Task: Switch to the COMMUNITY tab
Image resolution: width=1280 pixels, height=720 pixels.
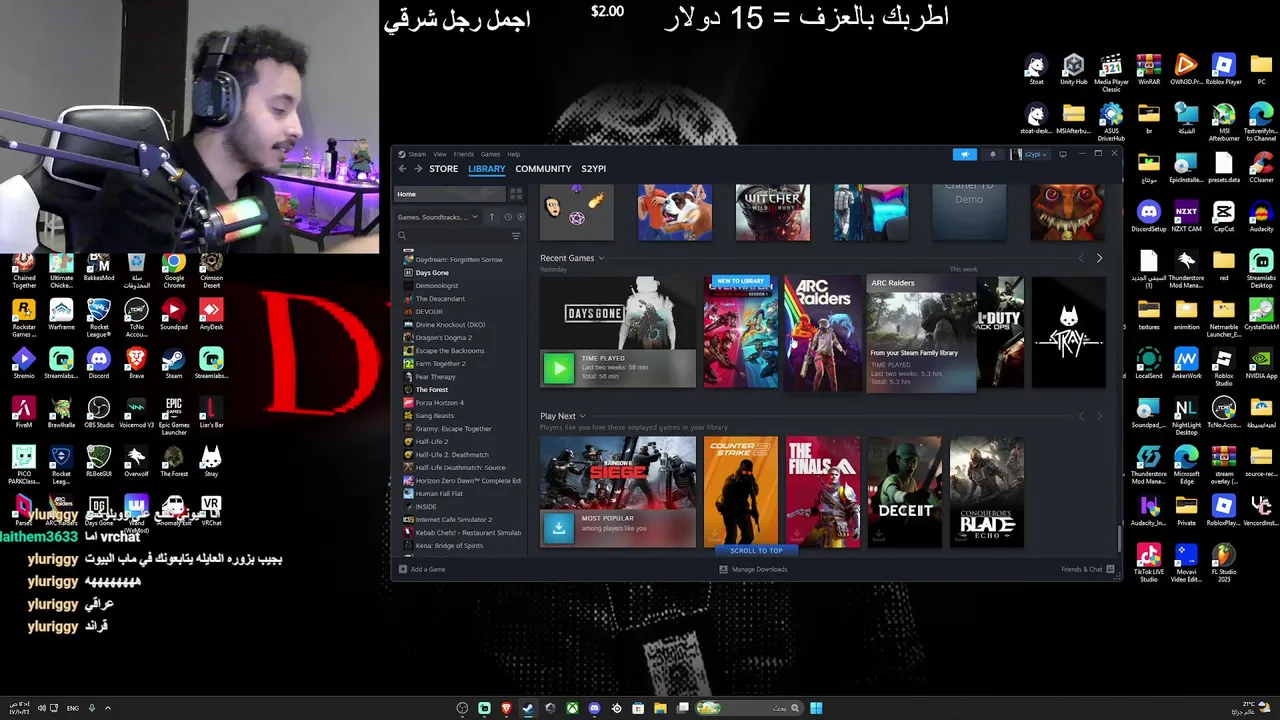Action: [543, 169]
